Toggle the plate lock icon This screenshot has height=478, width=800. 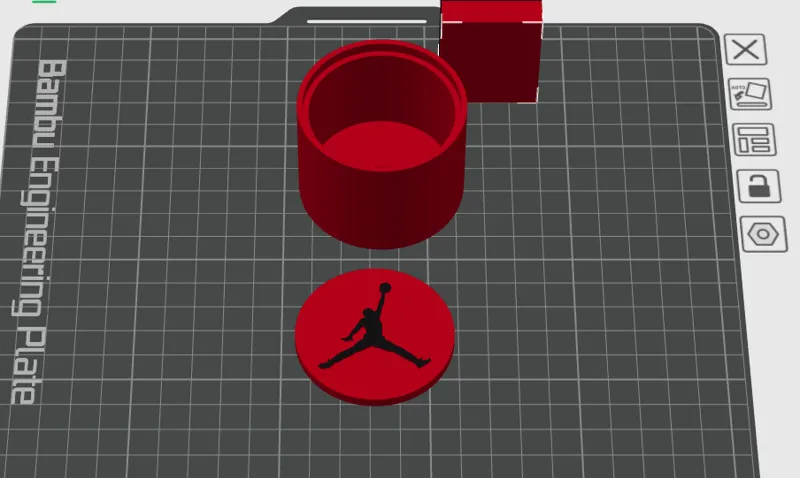coord(759,186)
